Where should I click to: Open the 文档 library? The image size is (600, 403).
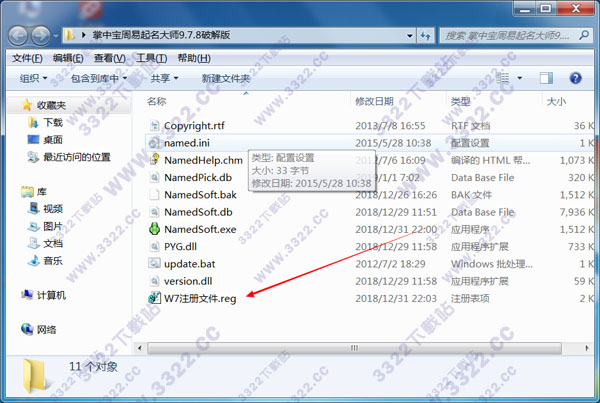(x=52, y=243)
